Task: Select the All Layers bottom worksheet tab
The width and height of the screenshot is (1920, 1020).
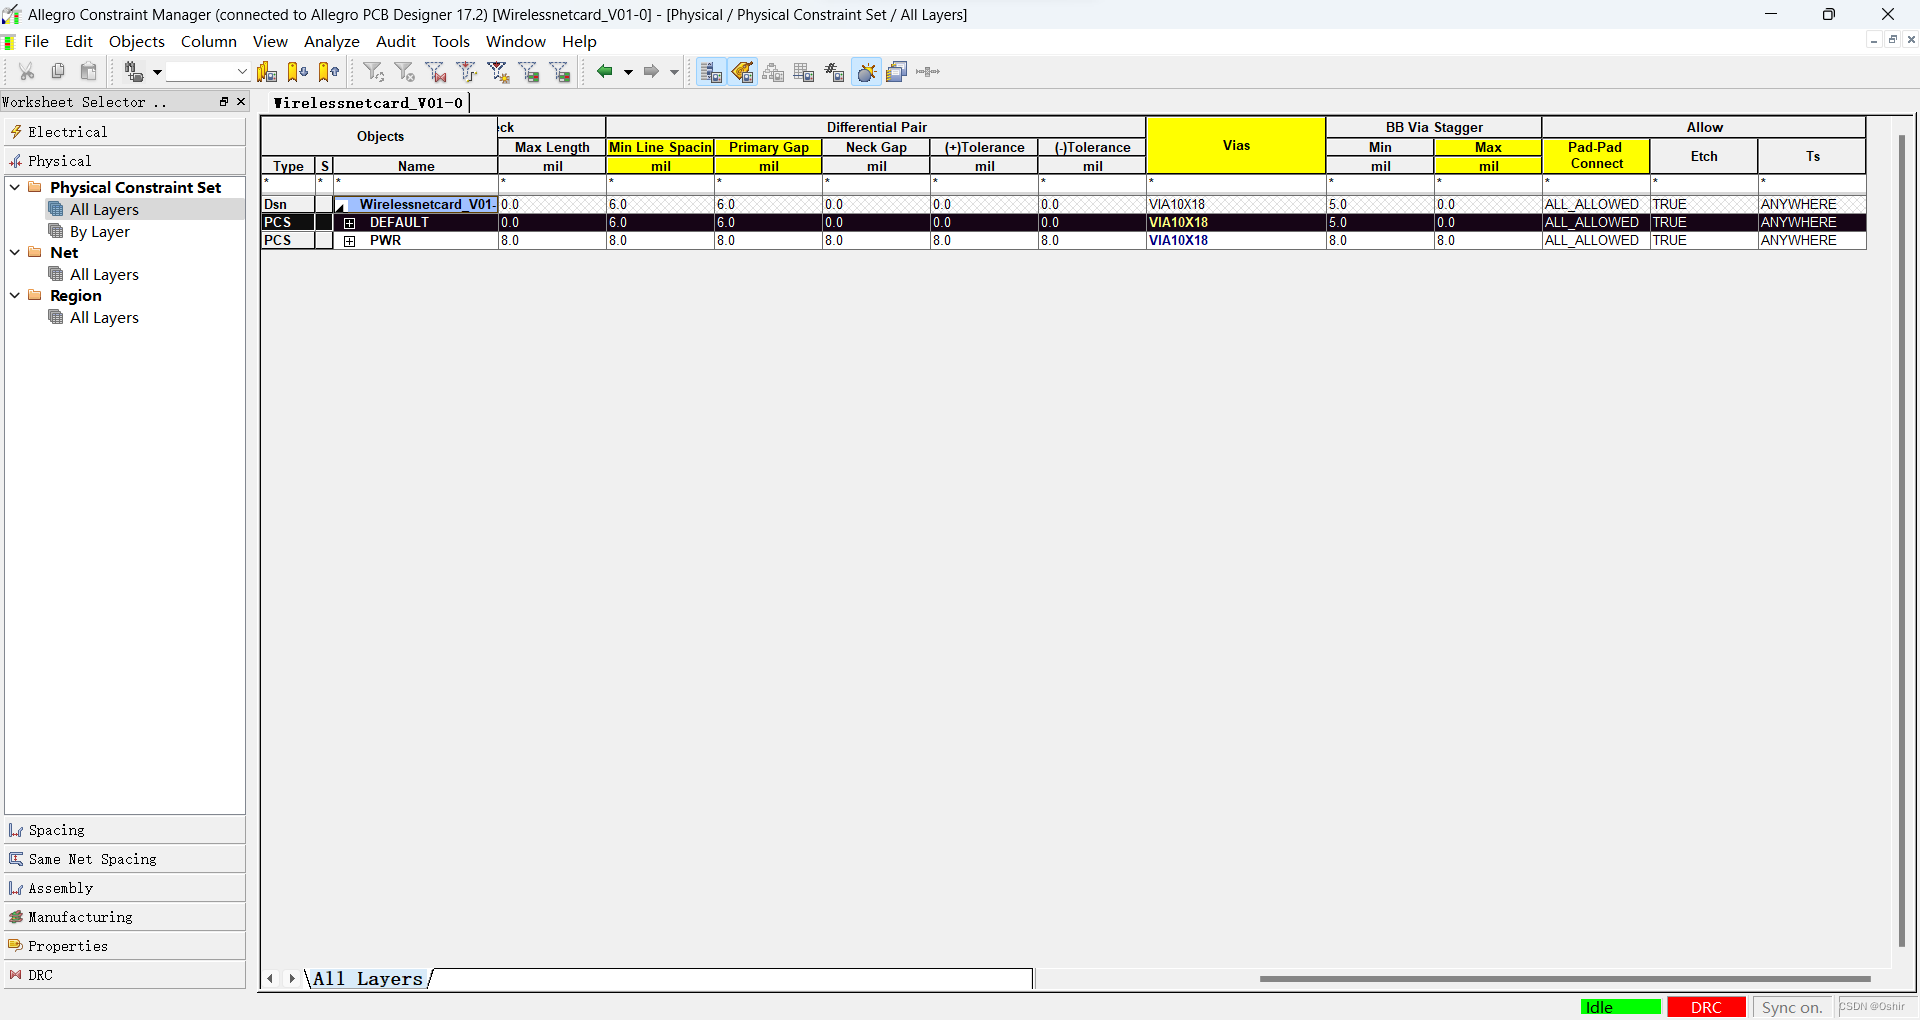Action: pyautogui.click(x=367, y=979)
